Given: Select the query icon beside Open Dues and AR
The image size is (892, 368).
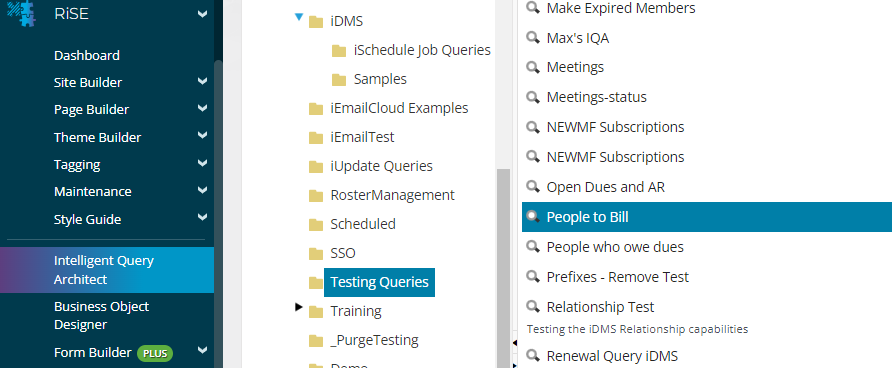Looking at the screenshot, I should coord(532,187).
